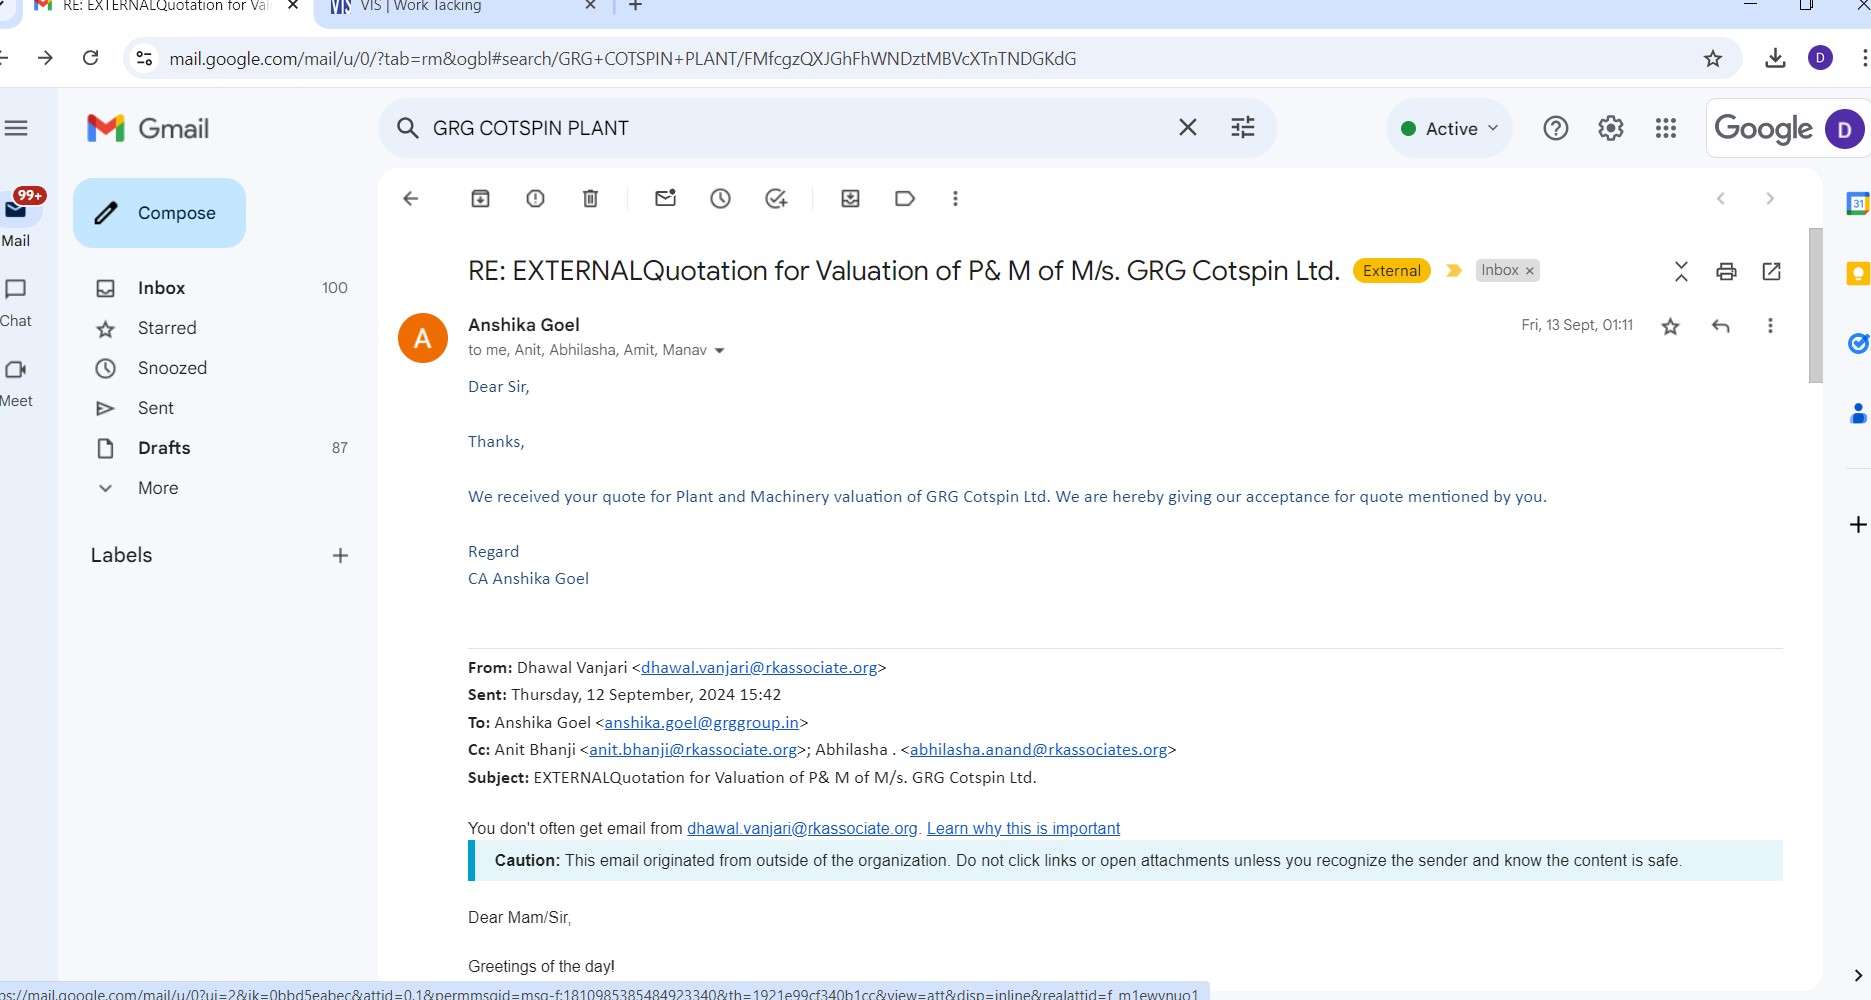The height and width of the screenshot is (1000, 1871).
Task: Switch to VIS Work Tracking browser tab
Action: coord(455,7)
